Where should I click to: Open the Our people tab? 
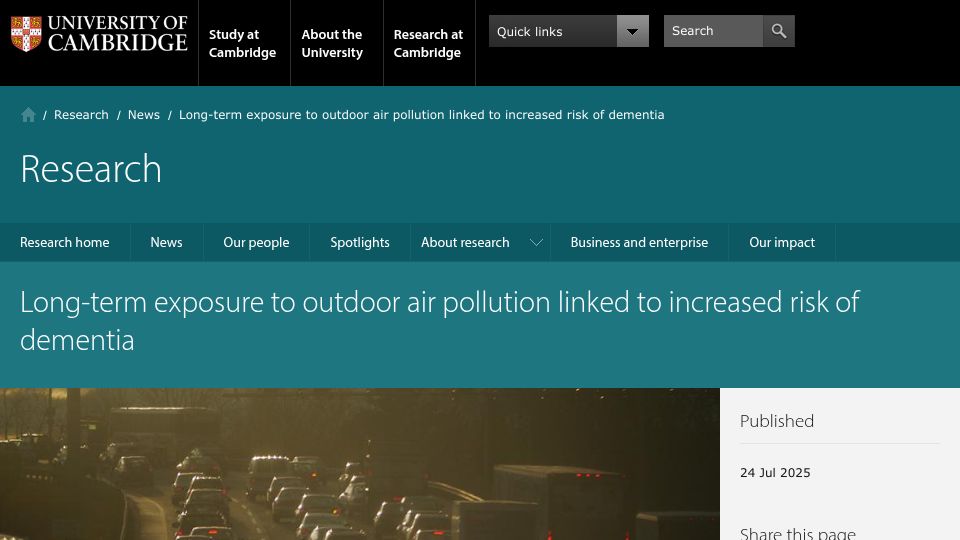coord(256,242)
